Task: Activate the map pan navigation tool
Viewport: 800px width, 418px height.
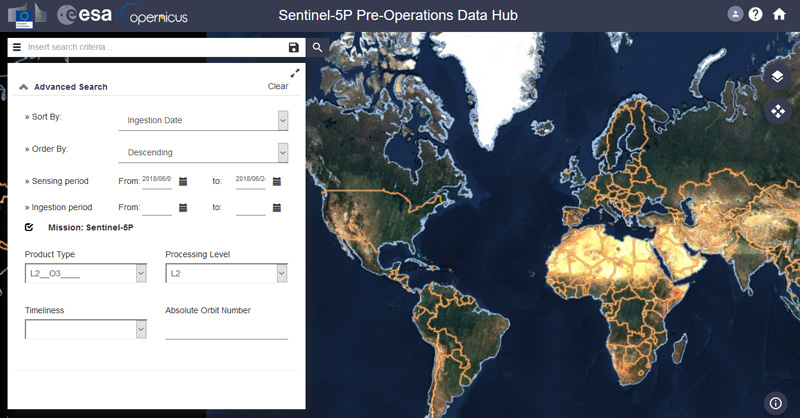Action: point(778,111)
